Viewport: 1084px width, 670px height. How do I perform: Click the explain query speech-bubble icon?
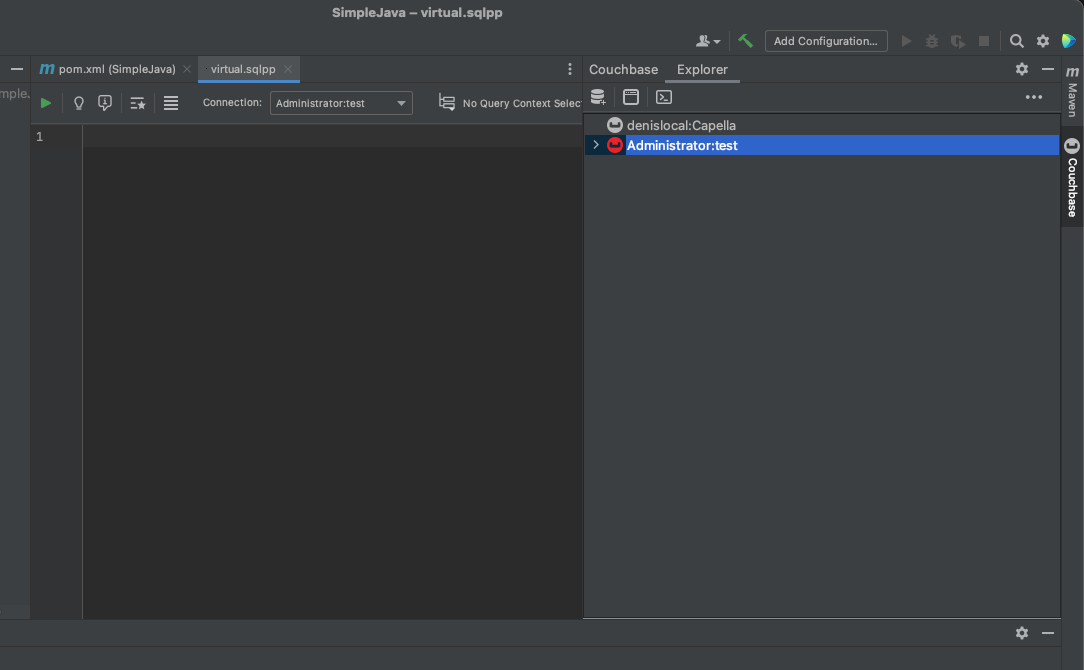click(104, 103)
